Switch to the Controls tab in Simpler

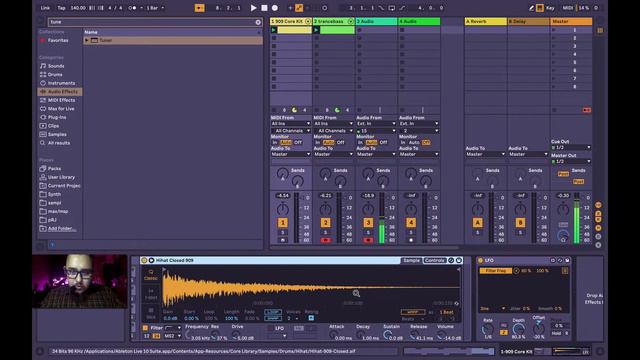coord(434,260)
